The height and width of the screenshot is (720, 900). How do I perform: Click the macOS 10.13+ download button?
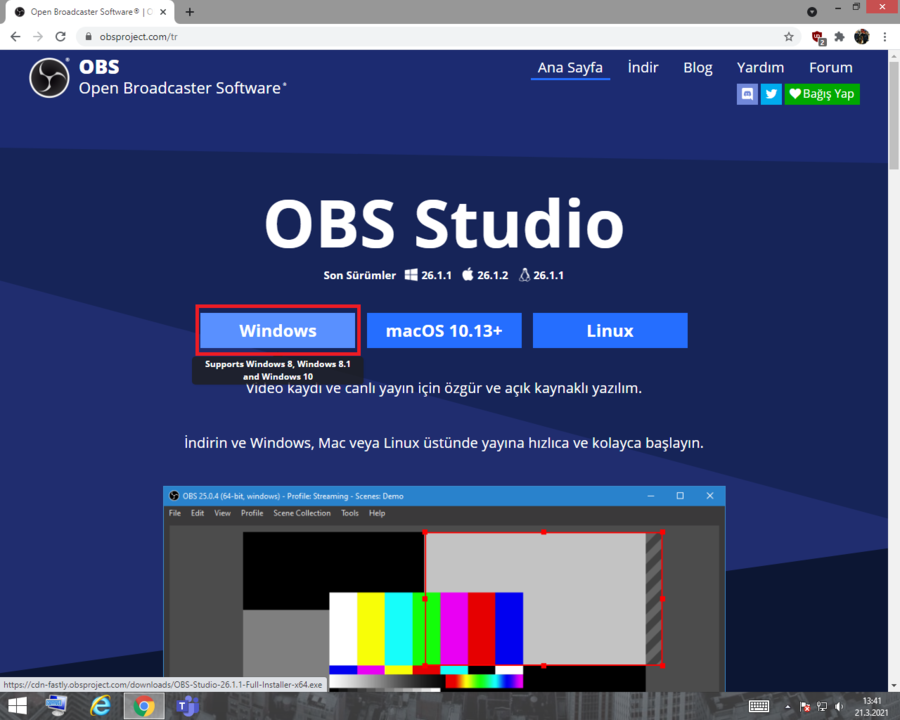444,330
